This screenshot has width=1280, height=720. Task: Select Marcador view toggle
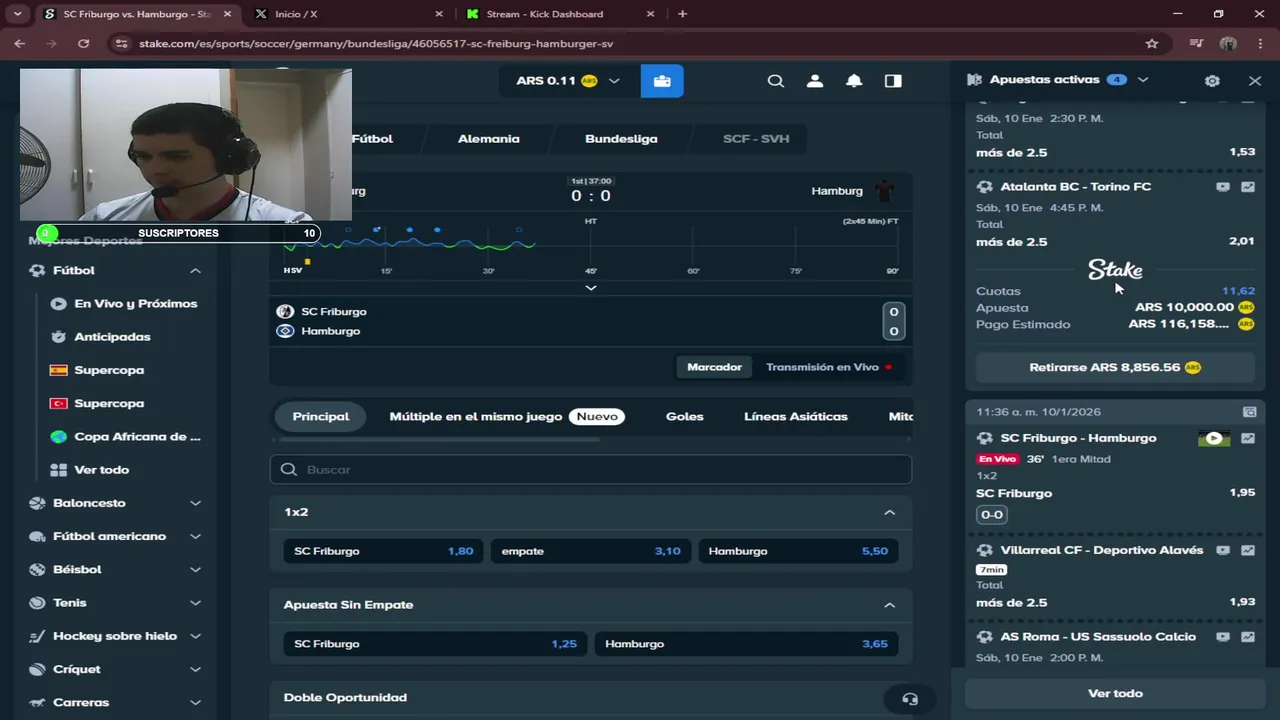click(x=714, y=367)
